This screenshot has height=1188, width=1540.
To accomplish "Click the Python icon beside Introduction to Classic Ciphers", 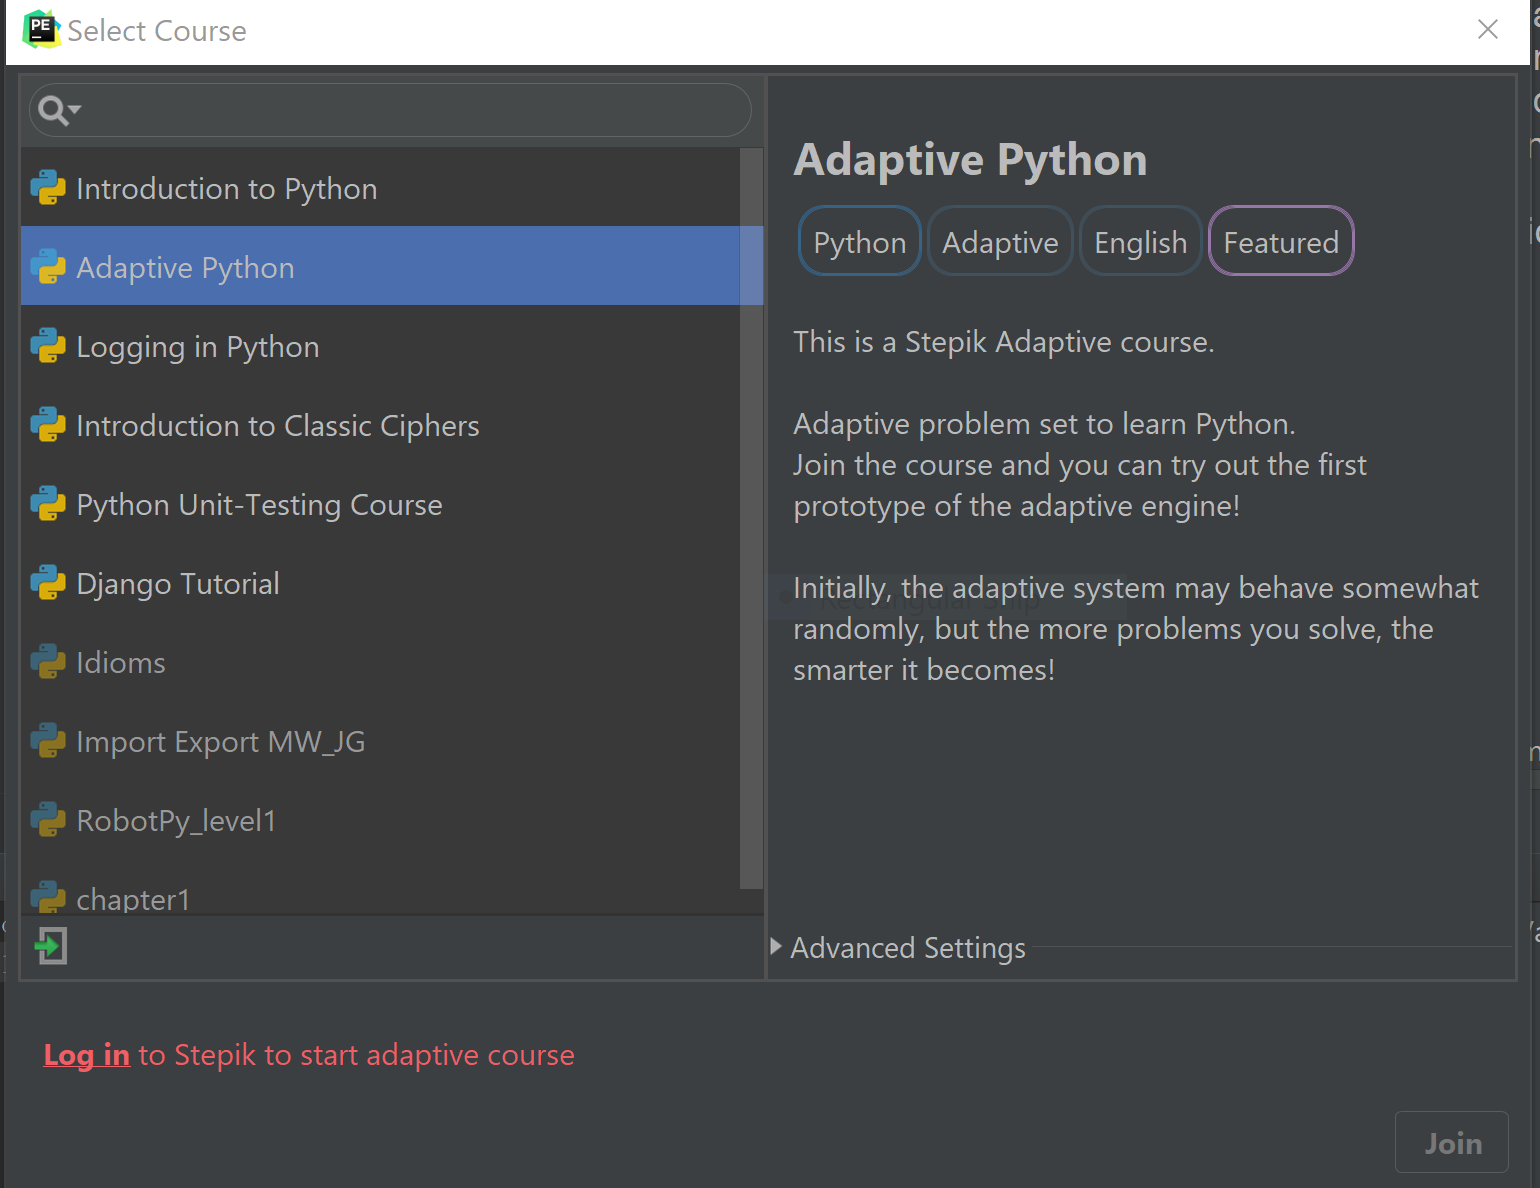I will coord(48,425).
